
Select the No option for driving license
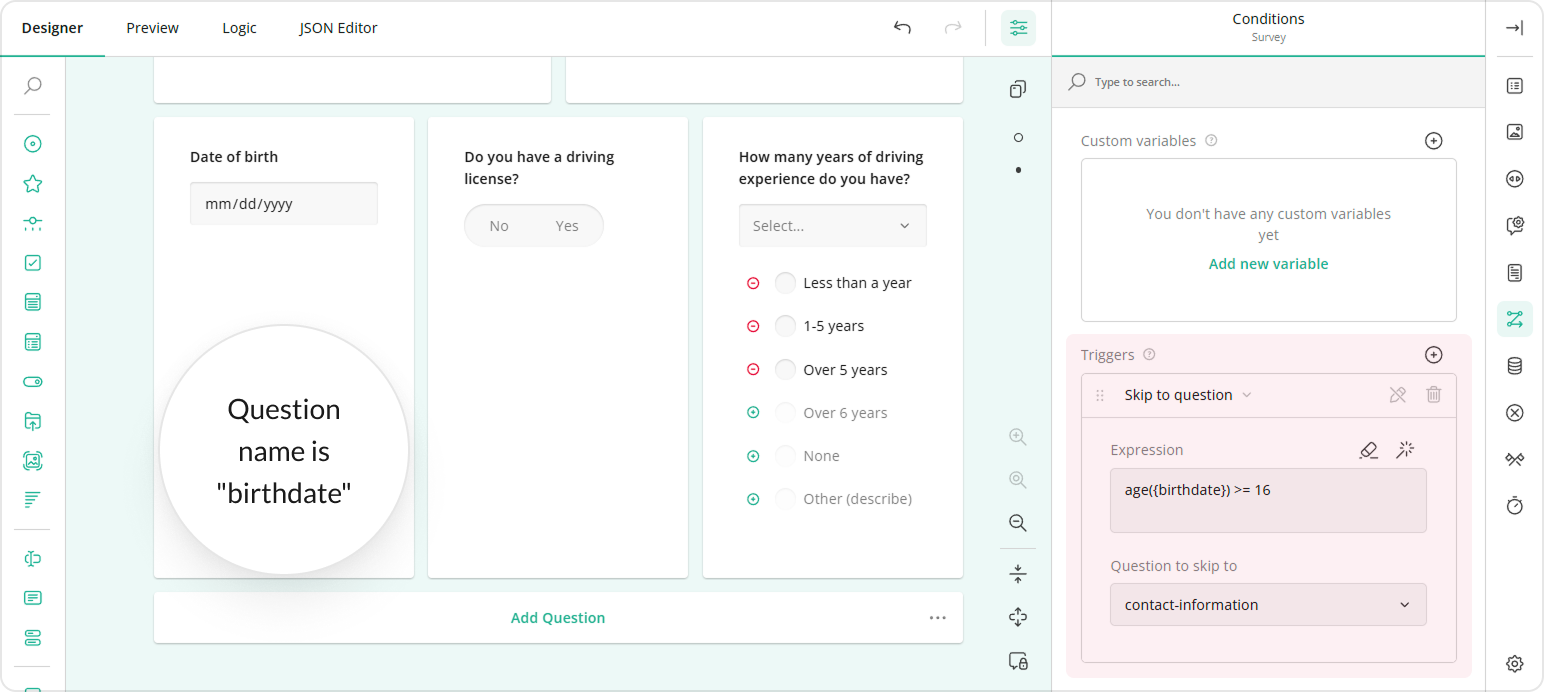pyautogui.click(x=499, y=225)
